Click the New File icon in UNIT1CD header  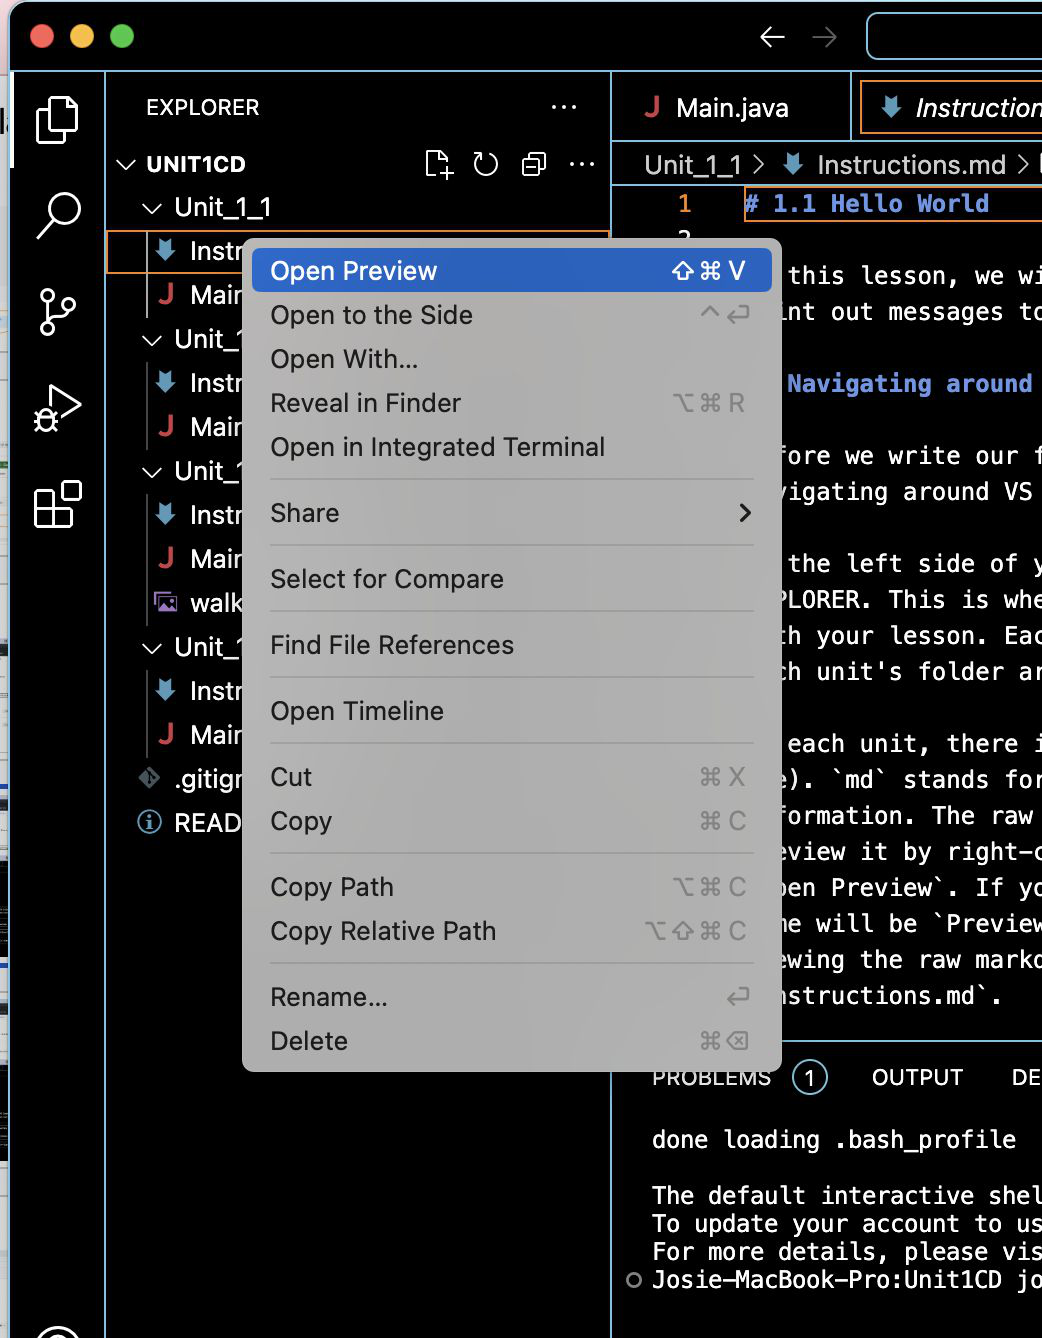[438, 164]
